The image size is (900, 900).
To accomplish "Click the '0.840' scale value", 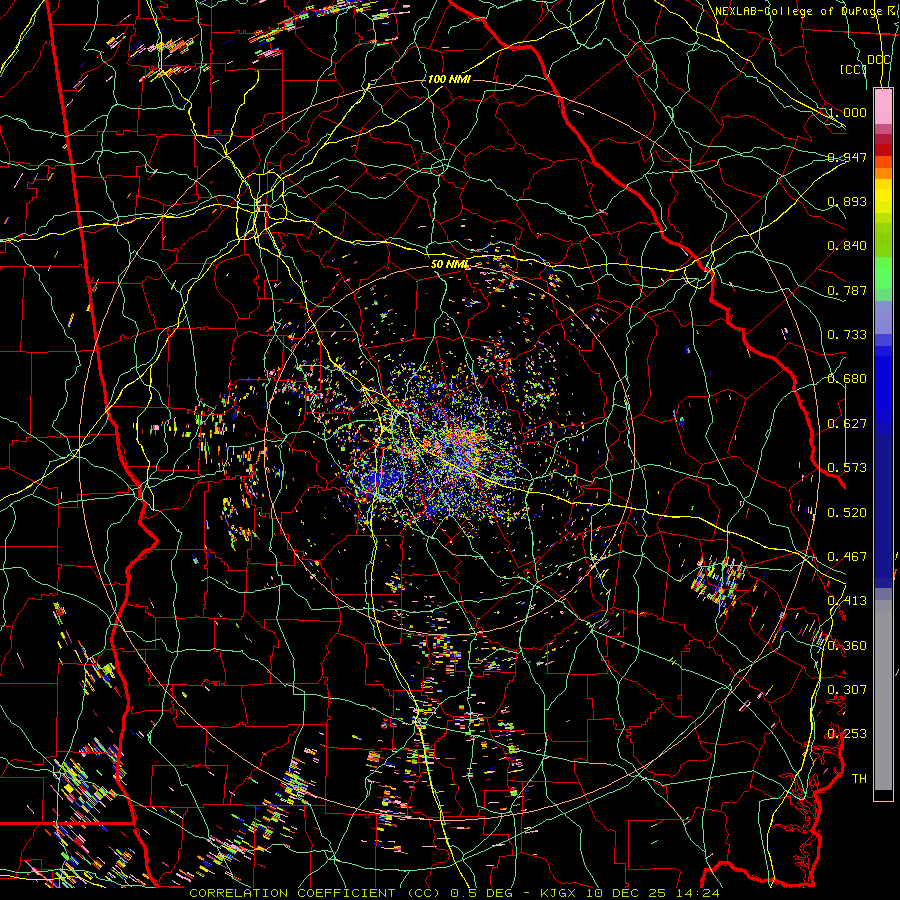I will [x=847, y=246].
